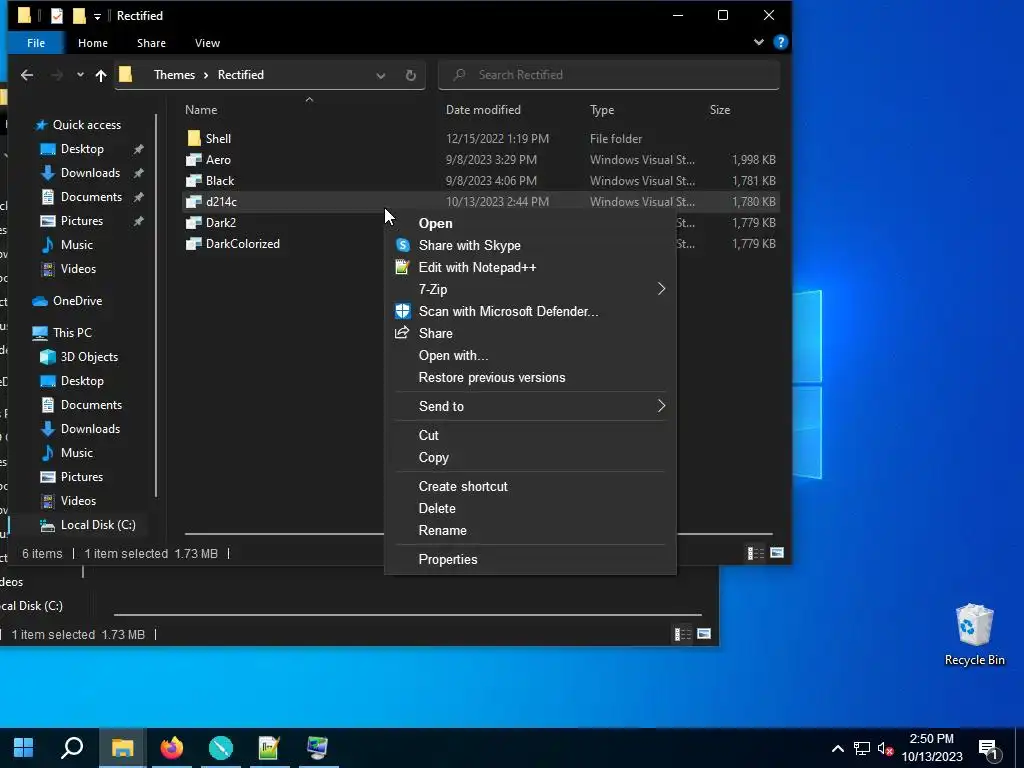This screenshot has height=768, width=1024.
Task: Sort files by the Name column header
Action: (201, 110)
